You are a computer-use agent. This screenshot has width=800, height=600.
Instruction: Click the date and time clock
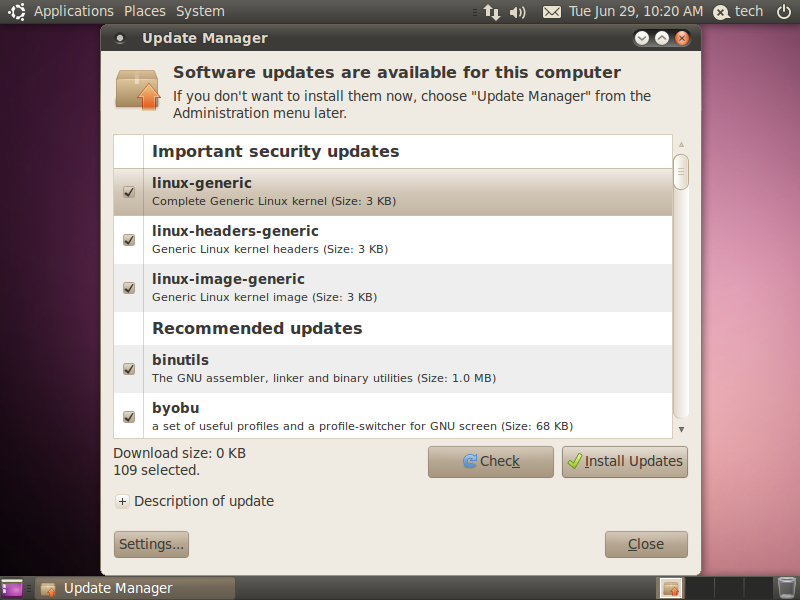tap(636, 11)
